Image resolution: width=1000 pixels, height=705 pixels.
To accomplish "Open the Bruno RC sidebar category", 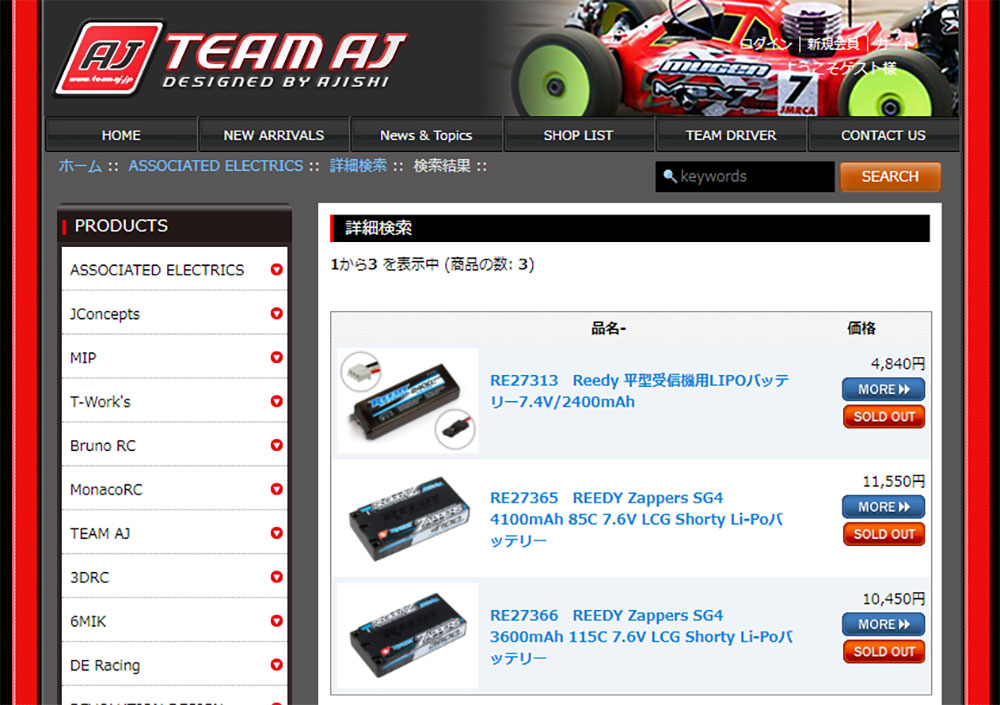I will pos(103,445).
